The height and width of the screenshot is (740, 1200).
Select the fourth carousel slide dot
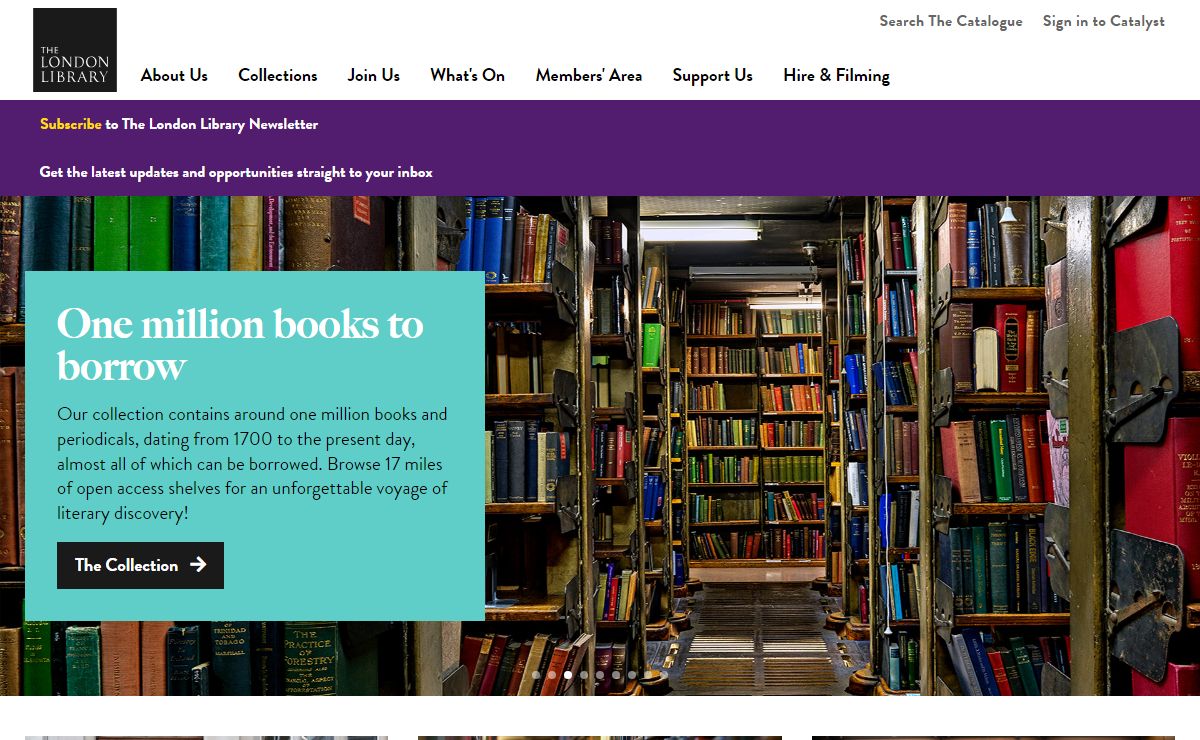tap(584, 675)
